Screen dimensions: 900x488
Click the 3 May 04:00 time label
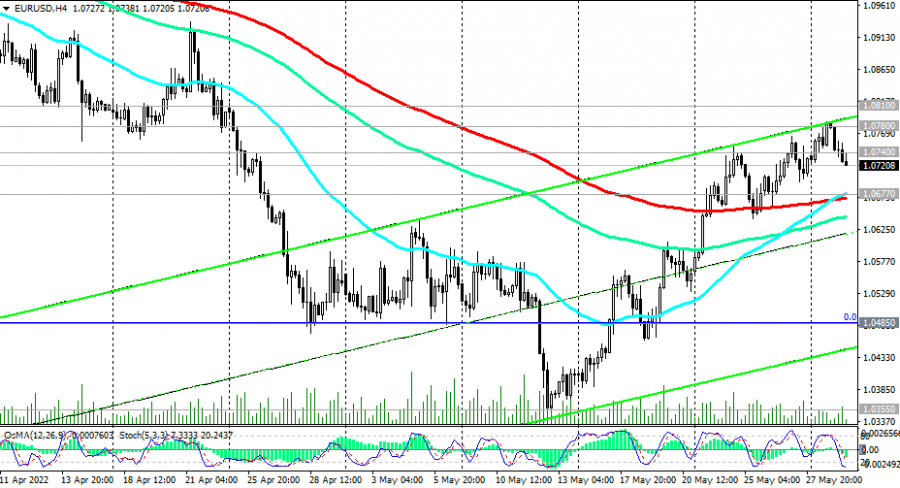[x=397, y=480]
